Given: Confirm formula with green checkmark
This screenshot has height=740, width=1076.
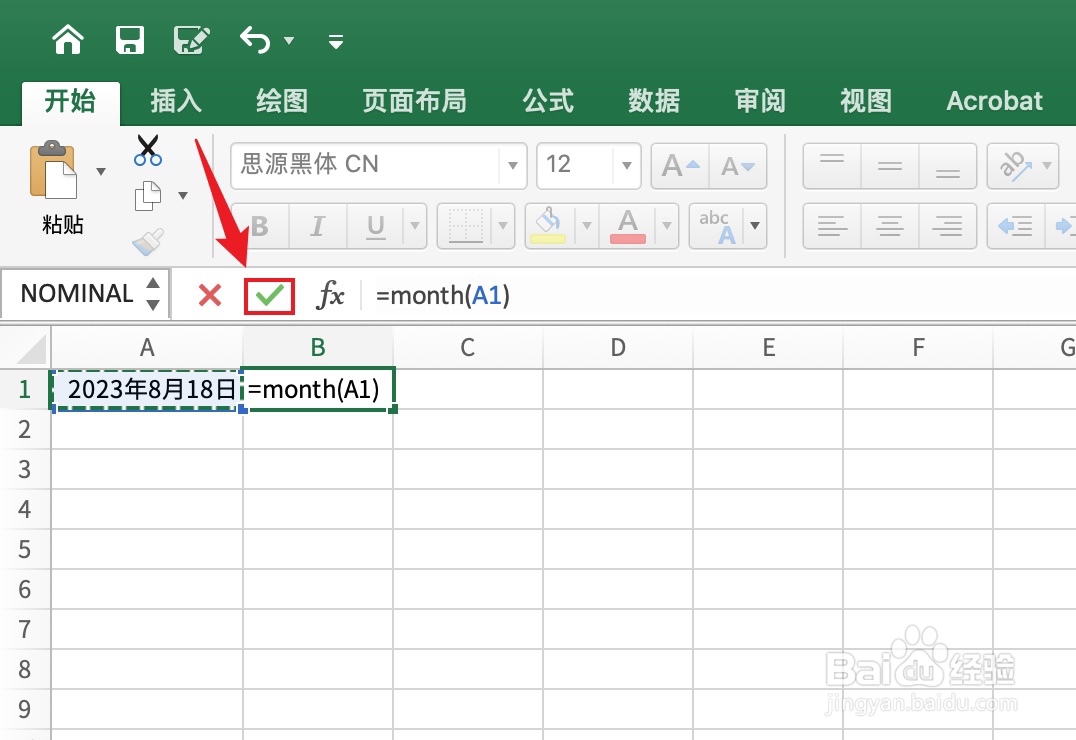Looking at the screenshot, I should tap(270, 296).
